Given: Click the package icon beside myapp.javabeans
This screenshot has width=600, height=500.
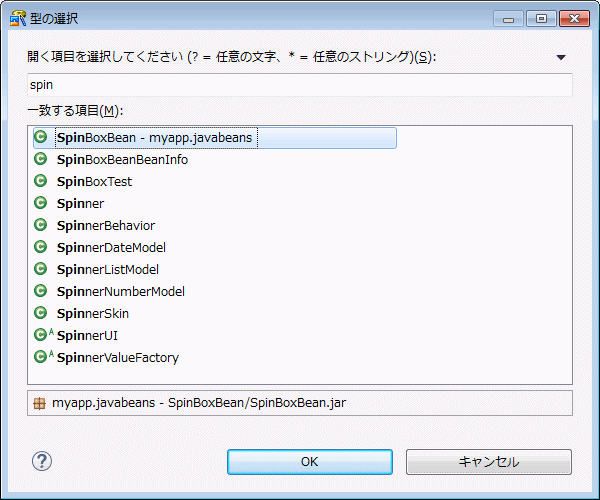Looking at the screenshot, I should 39,403.
